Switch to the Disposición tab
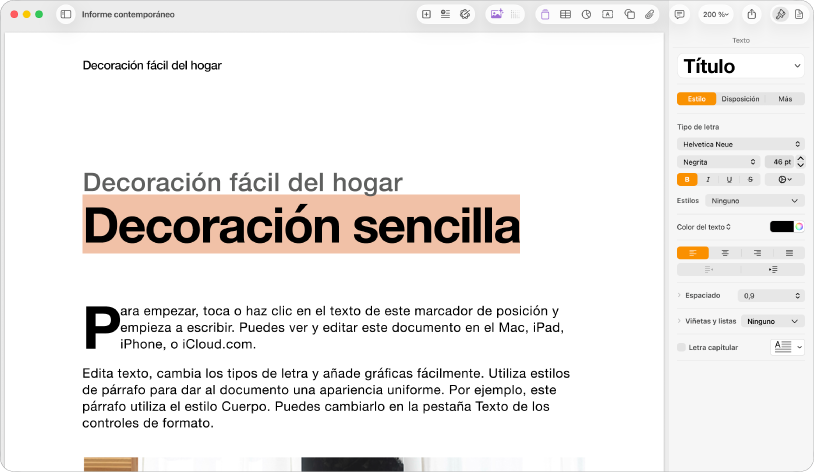 tap(740, 99)
